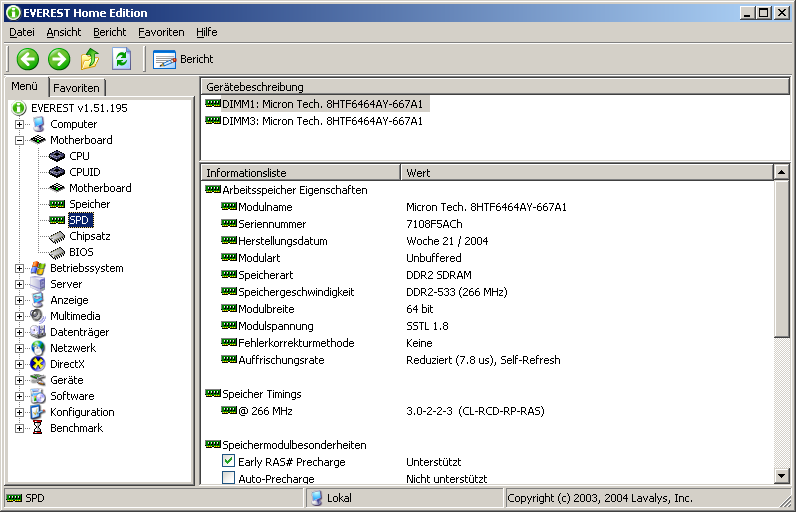This screenshot has height=512, width=796.
Task: Toggle the Early RAS# Precharge checkbox
Action: (228, 461)
